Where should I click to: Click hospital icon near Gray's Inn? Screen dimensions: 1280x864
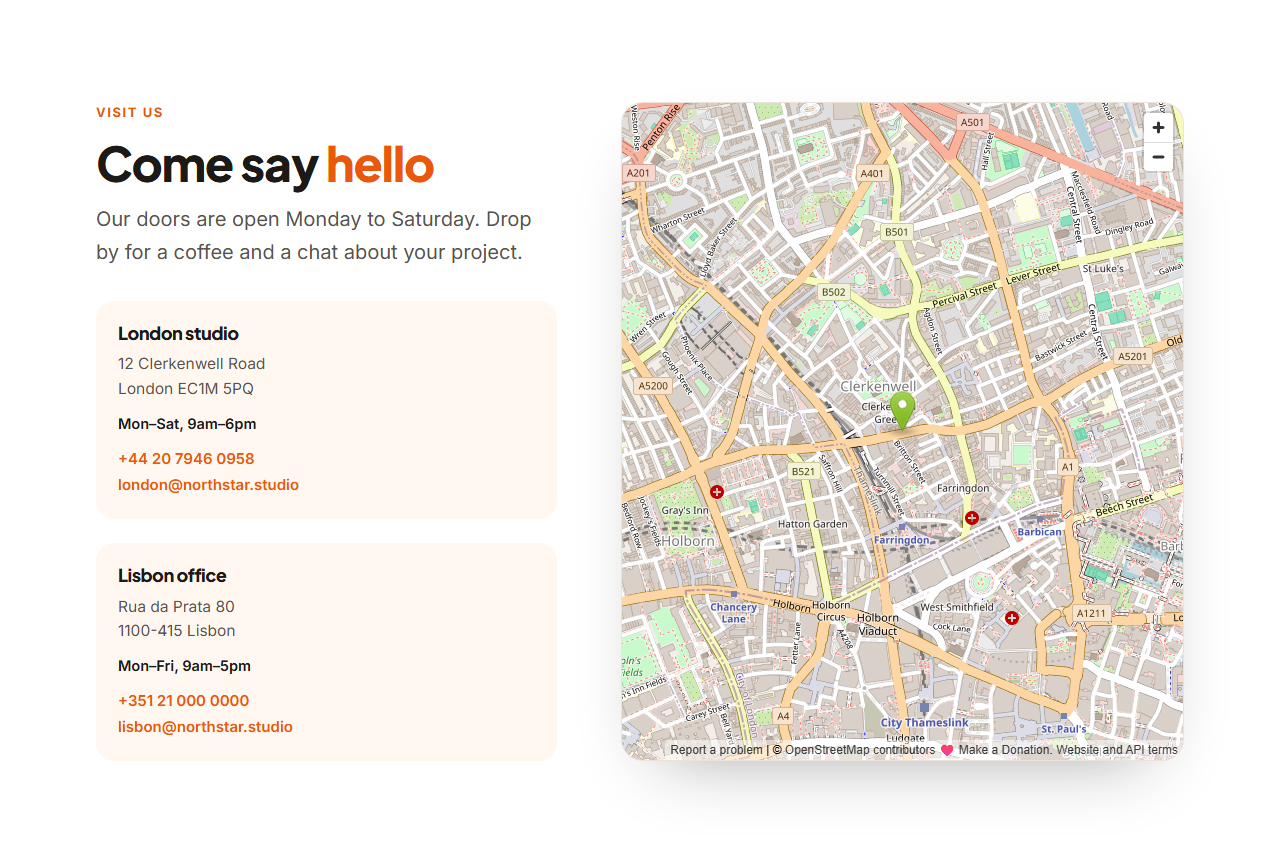pyautogui.click(x=716, y=492)
